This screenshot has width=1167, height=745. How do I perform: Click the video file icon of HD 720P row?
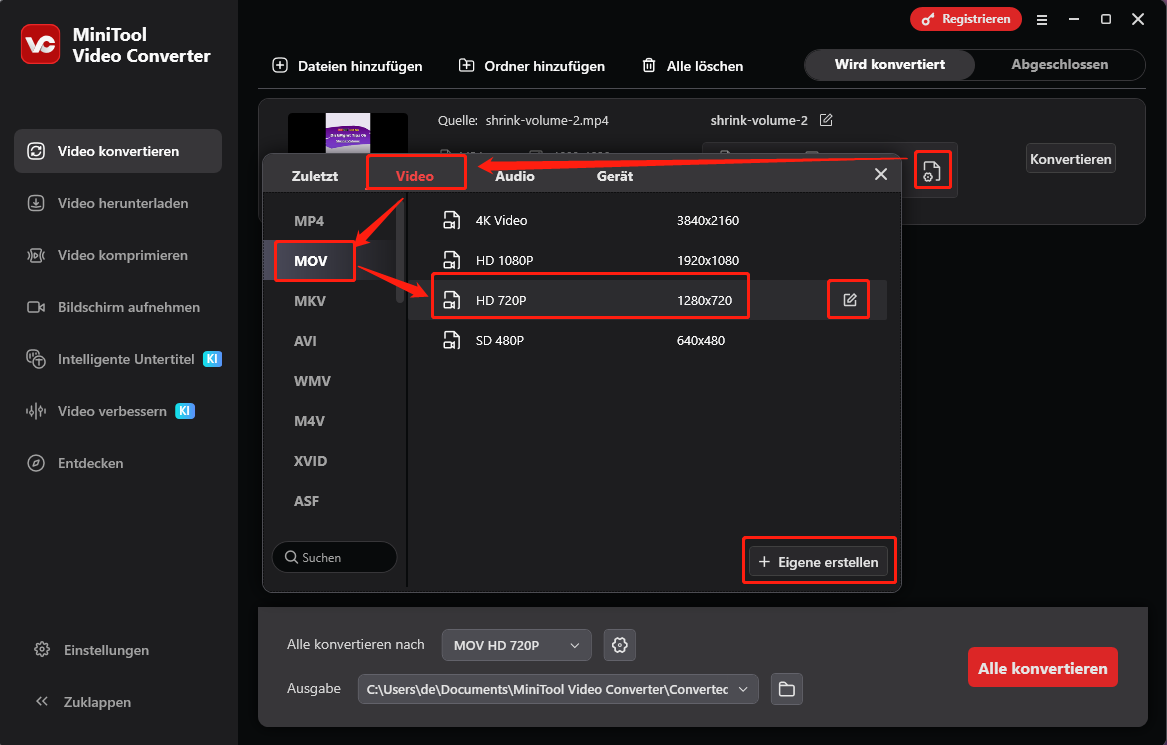452,300
